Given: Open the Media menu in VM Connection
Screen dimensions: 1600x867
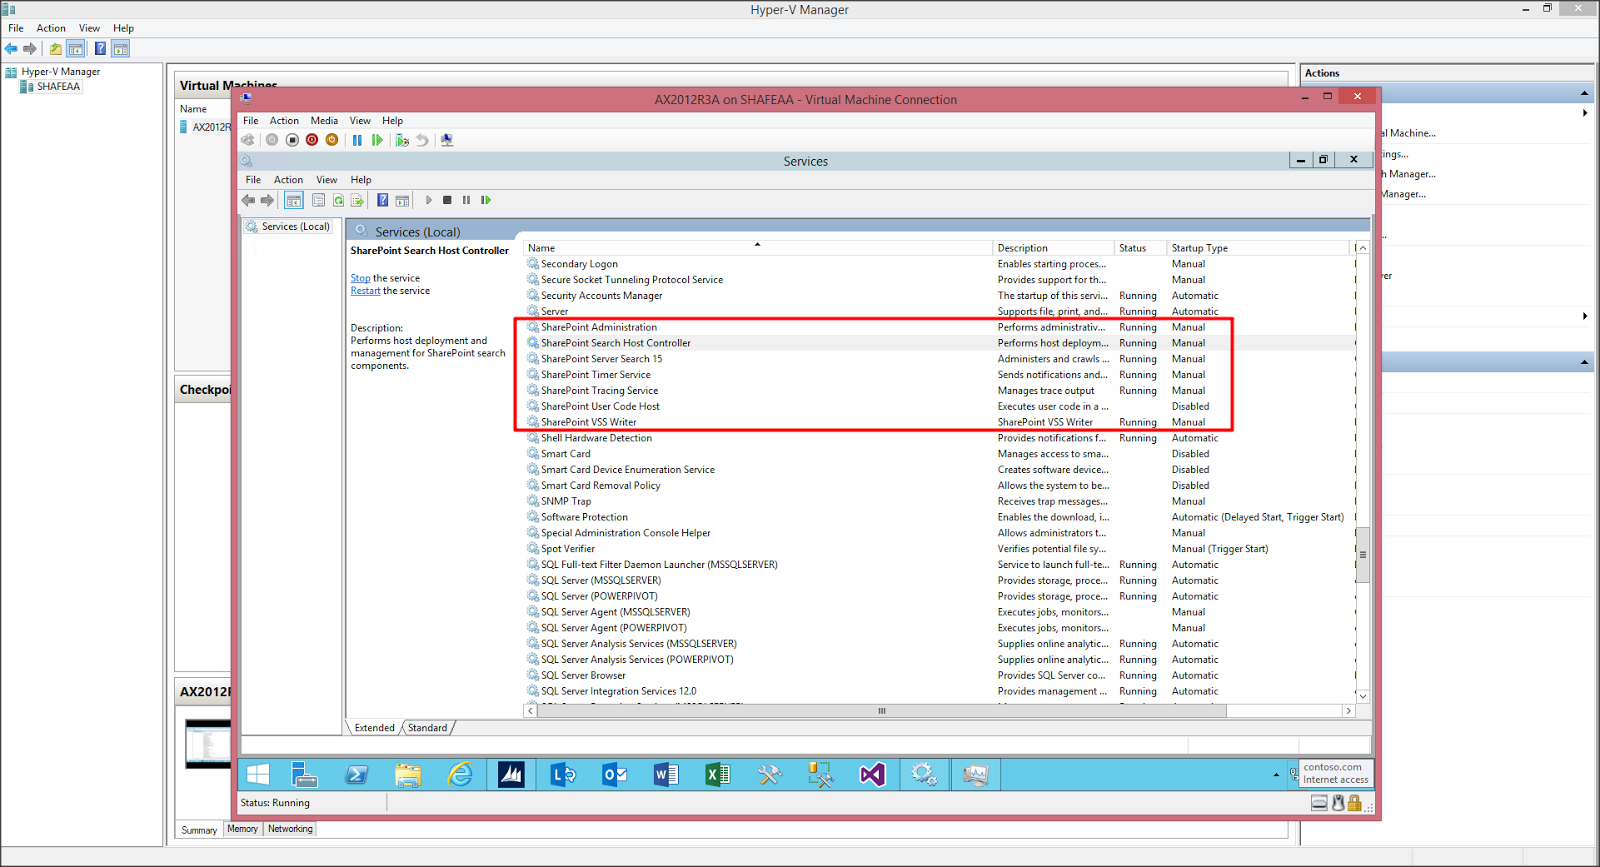Looking at the screenshot, I should click(x=324, y=121).
